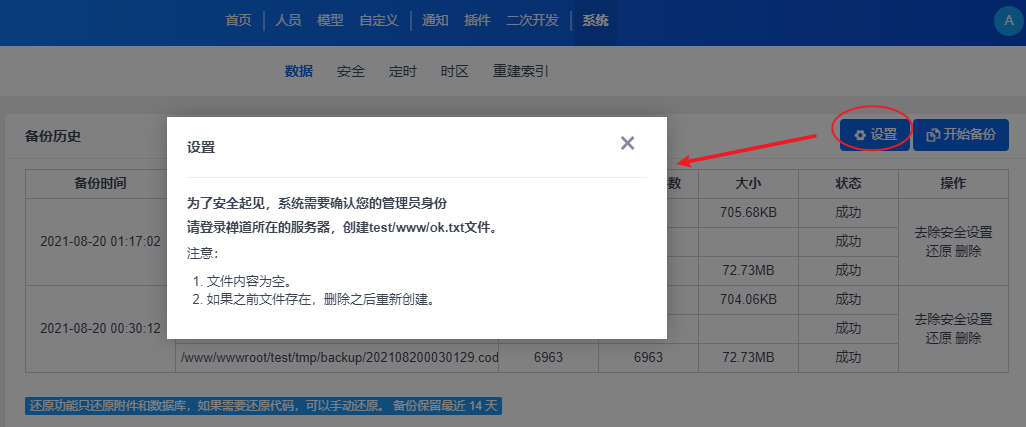The image size is (1026, 427).
Task: Click the 备份历史 panel title
Action: tap(53, 136)
